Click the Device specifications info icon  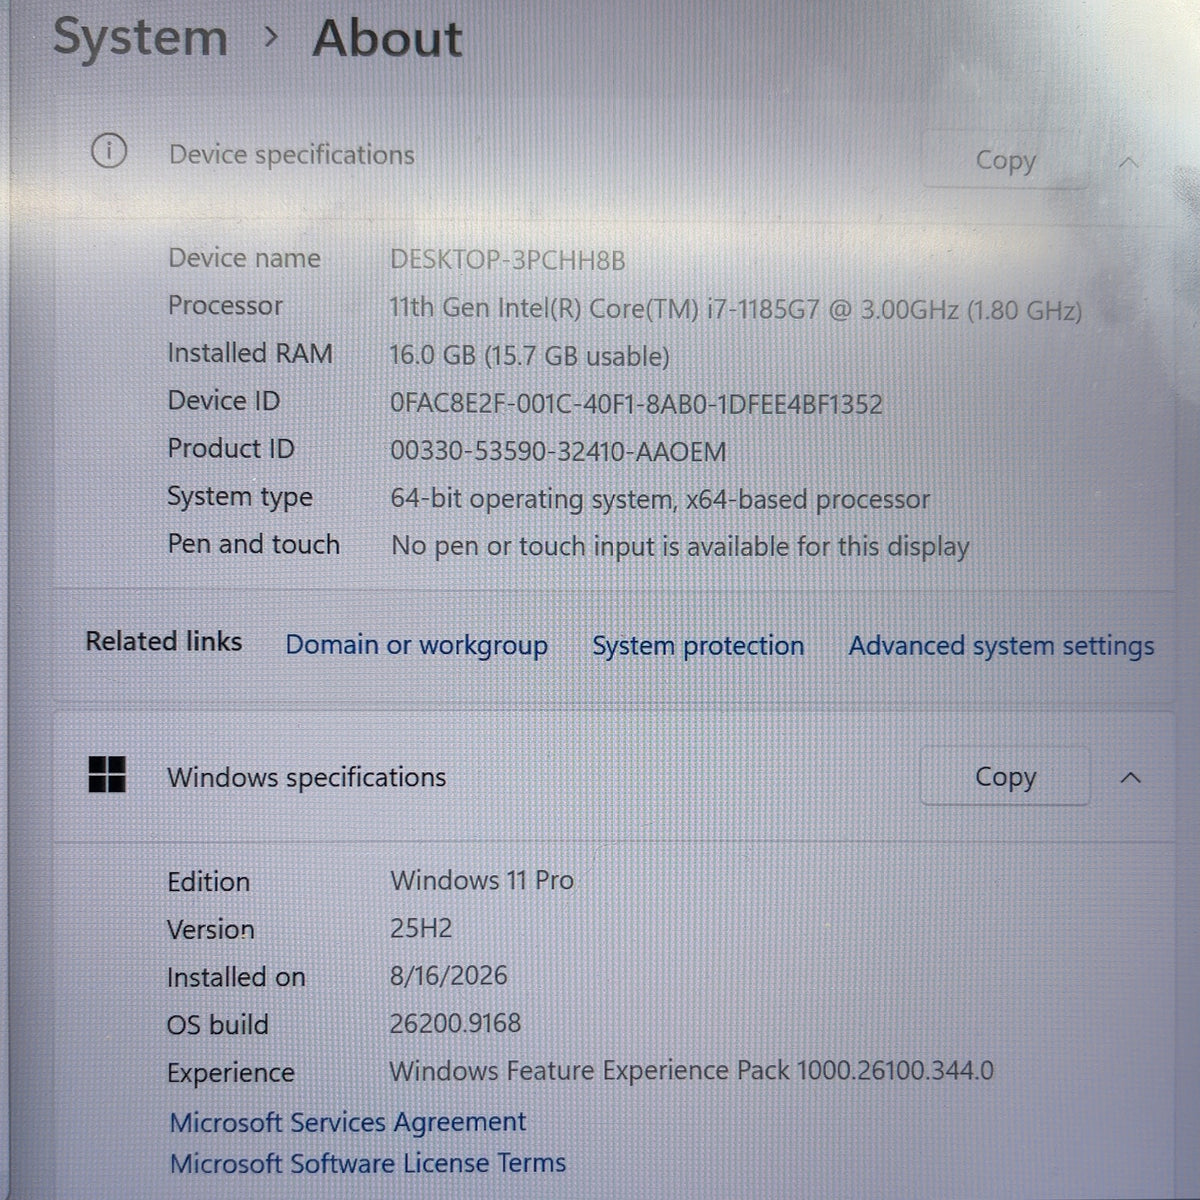pos(108,152)
